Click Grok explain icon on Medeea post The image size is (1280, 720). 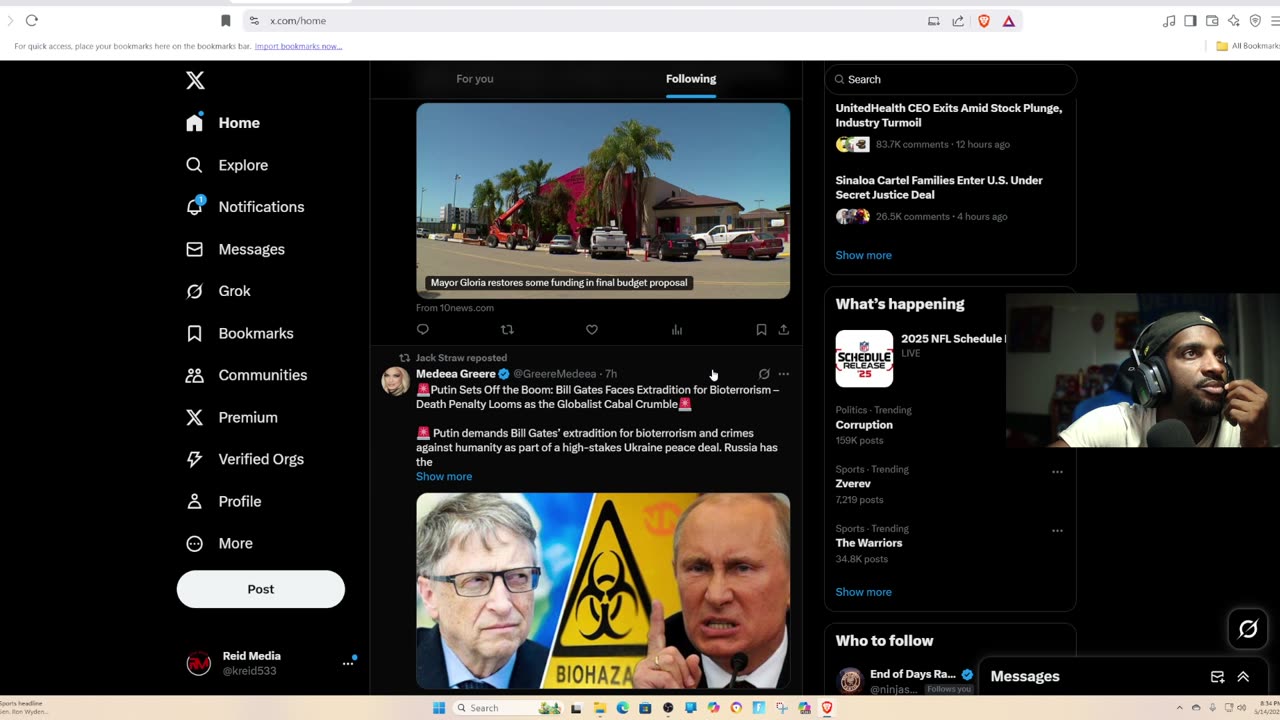click(x=764, y=374)
